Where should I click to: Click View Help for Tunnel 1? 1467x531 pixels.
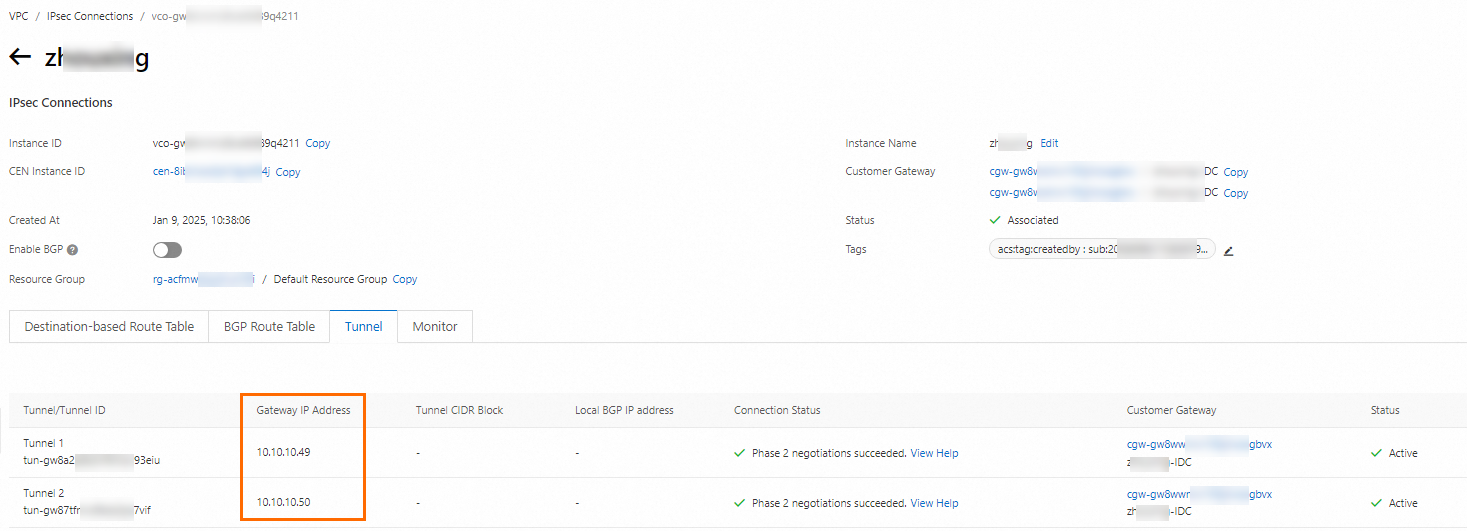(934, 454)
